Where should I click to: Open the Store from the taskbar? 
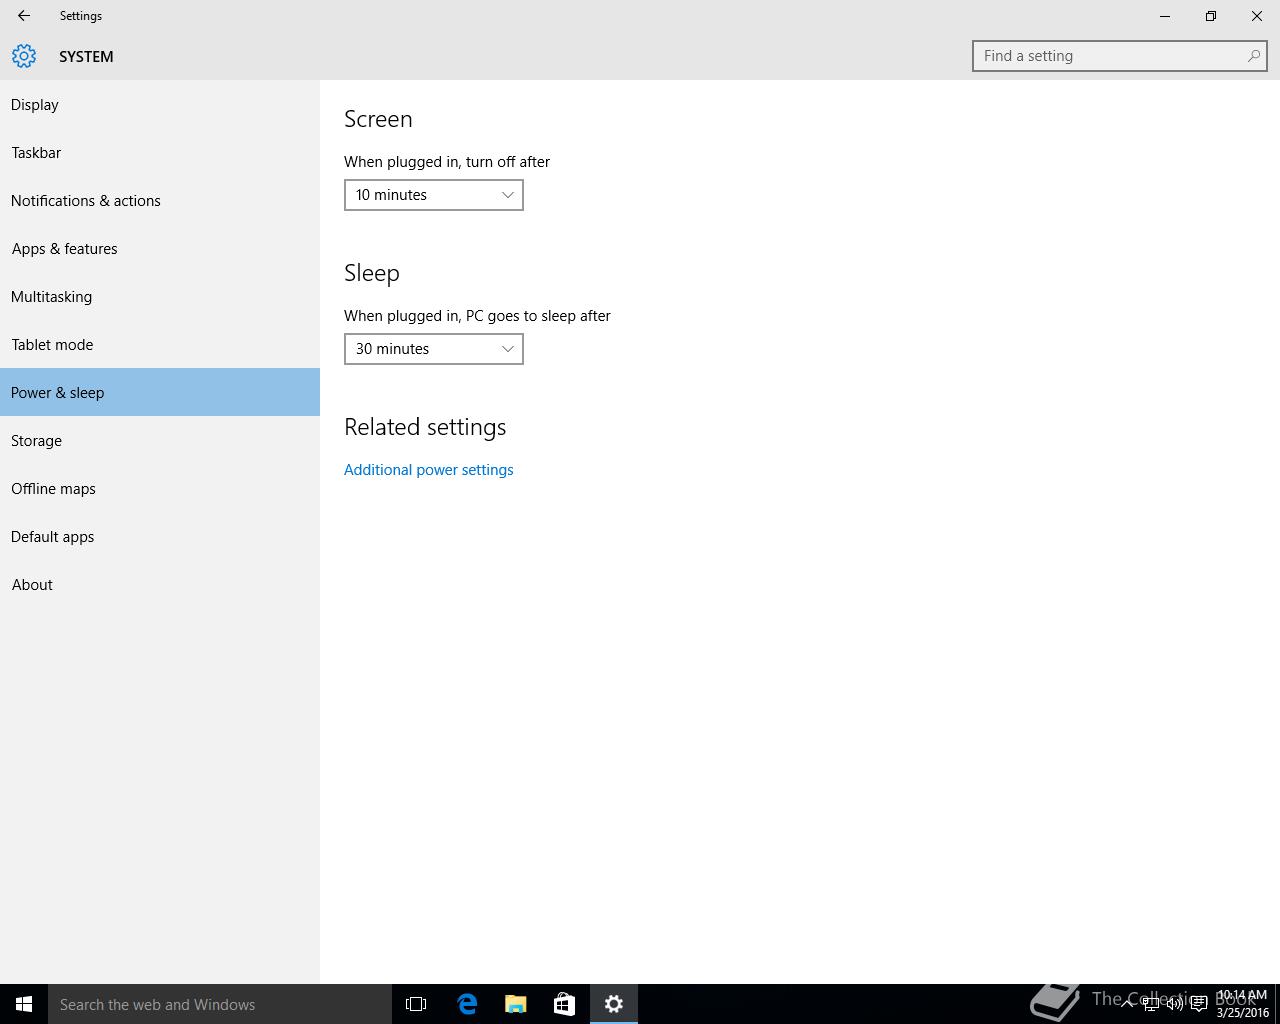(x=564, y=1004)
